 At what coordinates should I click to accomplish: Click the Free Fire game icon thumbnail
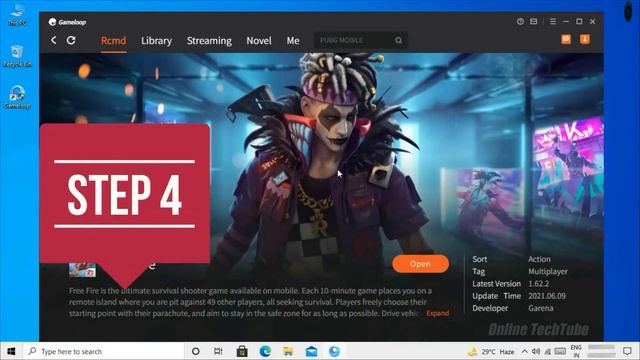(x=82, y=270)
